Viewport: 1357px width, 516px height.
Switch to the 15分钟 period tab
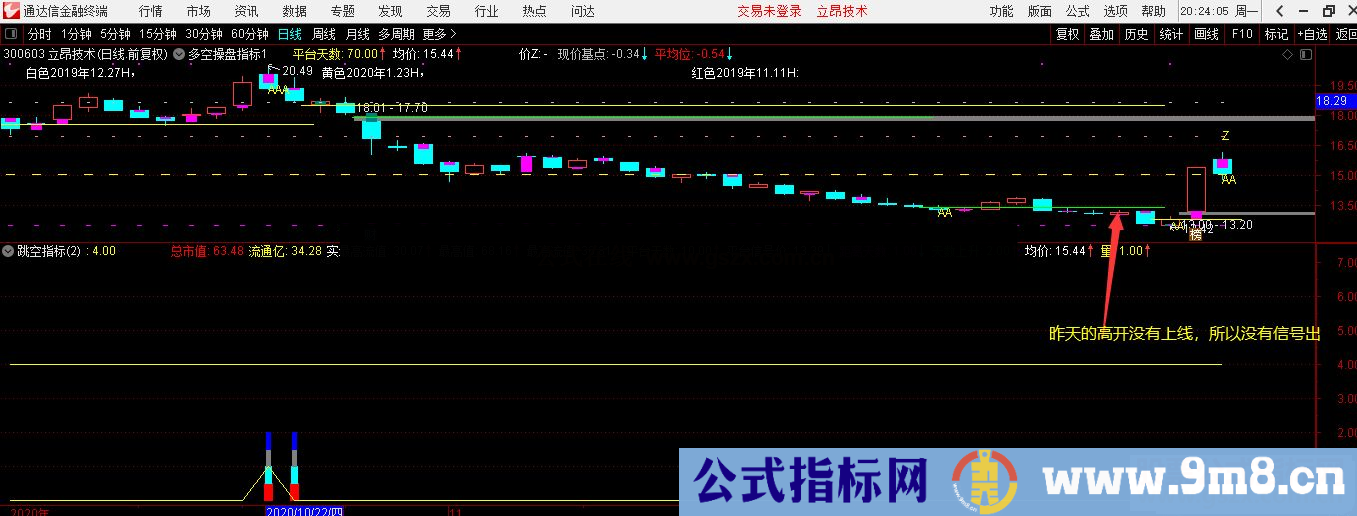(x=158, y=34)
